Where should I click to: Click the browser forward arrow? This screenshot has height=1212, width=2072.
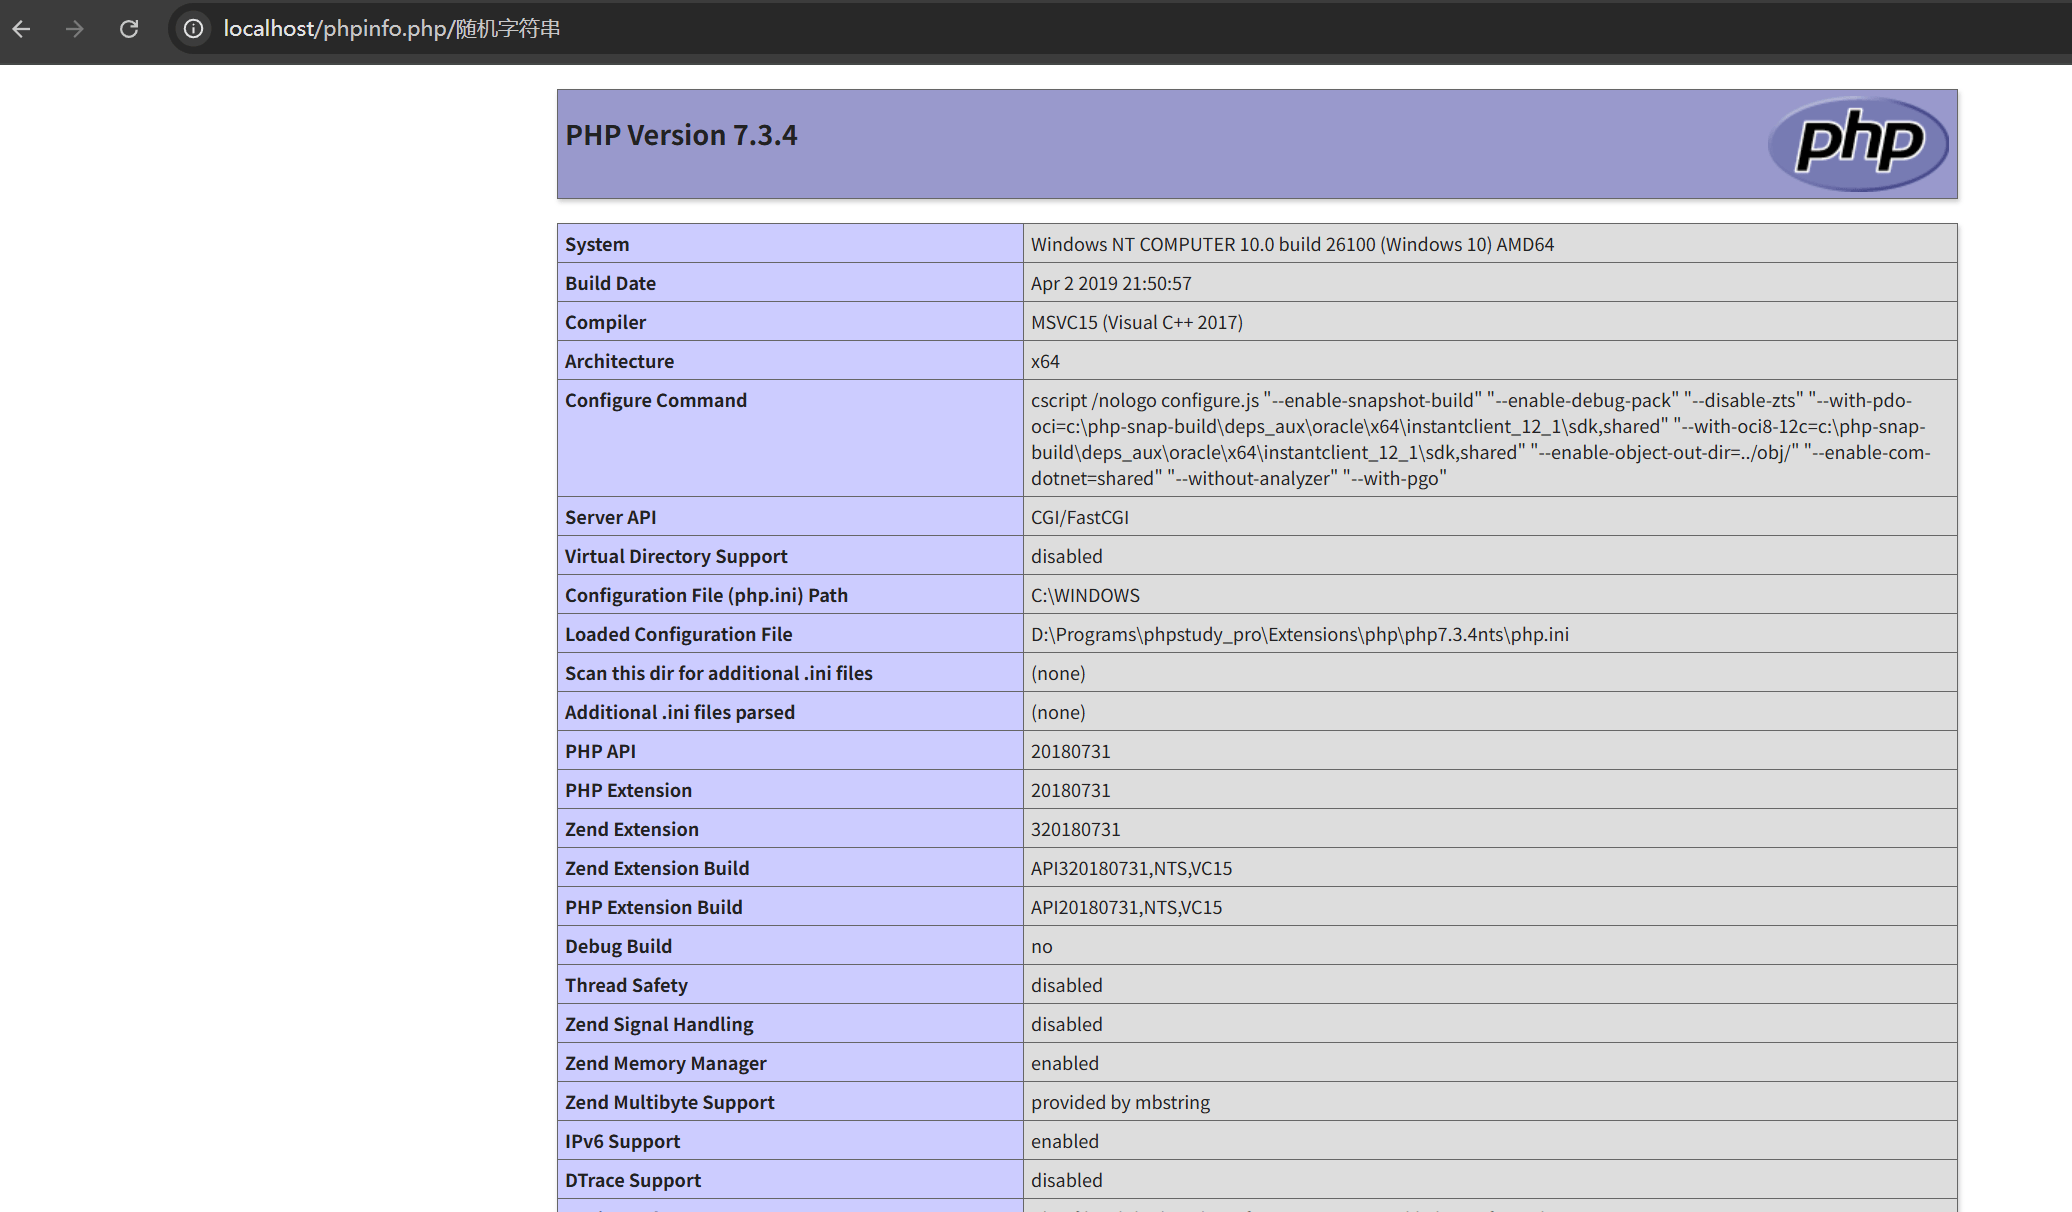(75, 29)
